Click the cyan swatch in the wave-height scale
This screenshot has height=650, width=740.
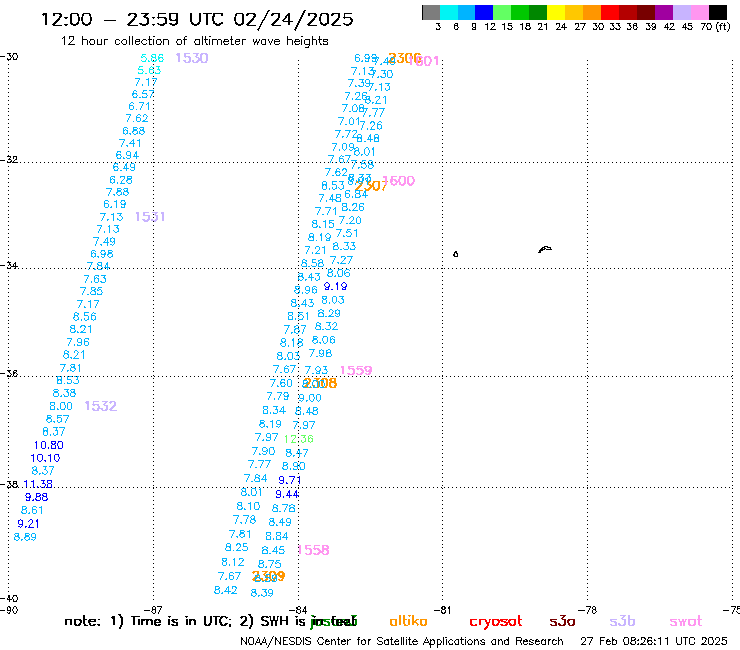[x=449, y=12]
